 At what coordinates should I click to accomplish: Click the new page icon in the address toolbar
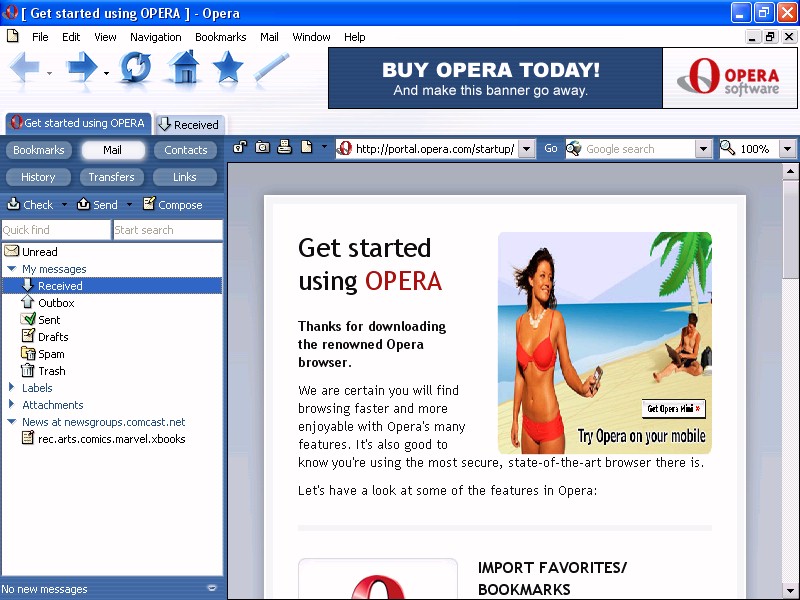[307, 148]
